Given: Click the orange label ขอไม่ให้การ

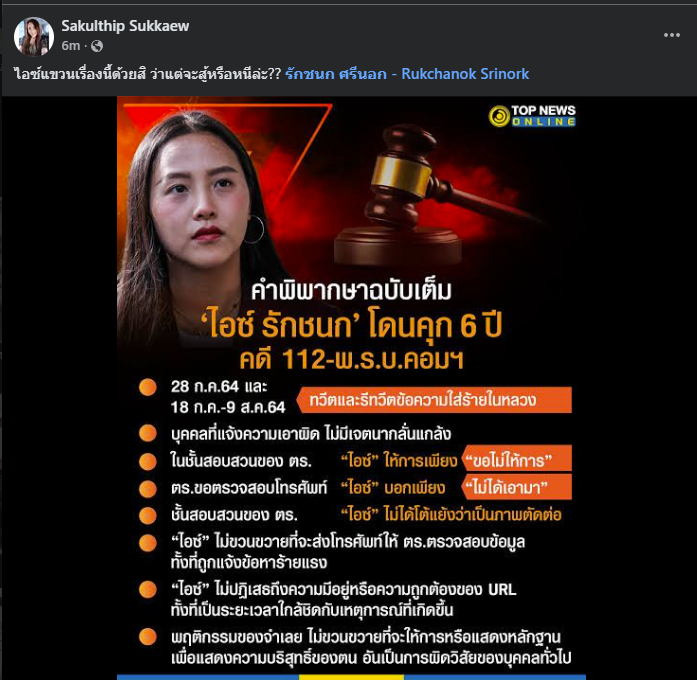Looking at the screenshot, I should [517, 458].
